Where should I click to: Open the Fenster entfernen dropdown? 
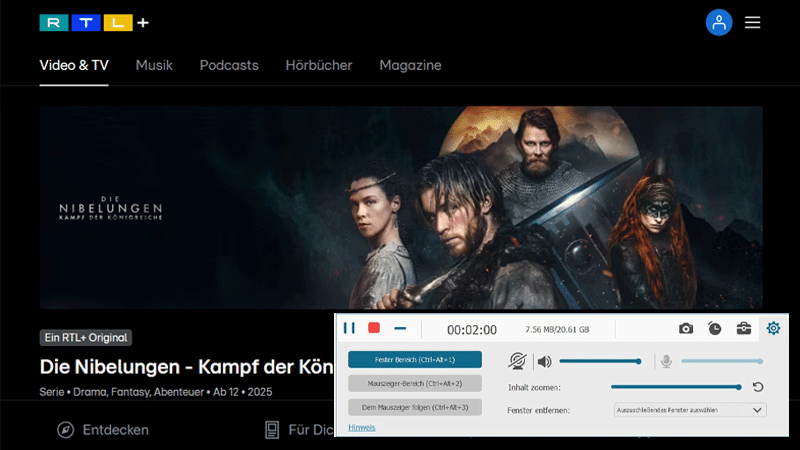(x=690, y=410)
